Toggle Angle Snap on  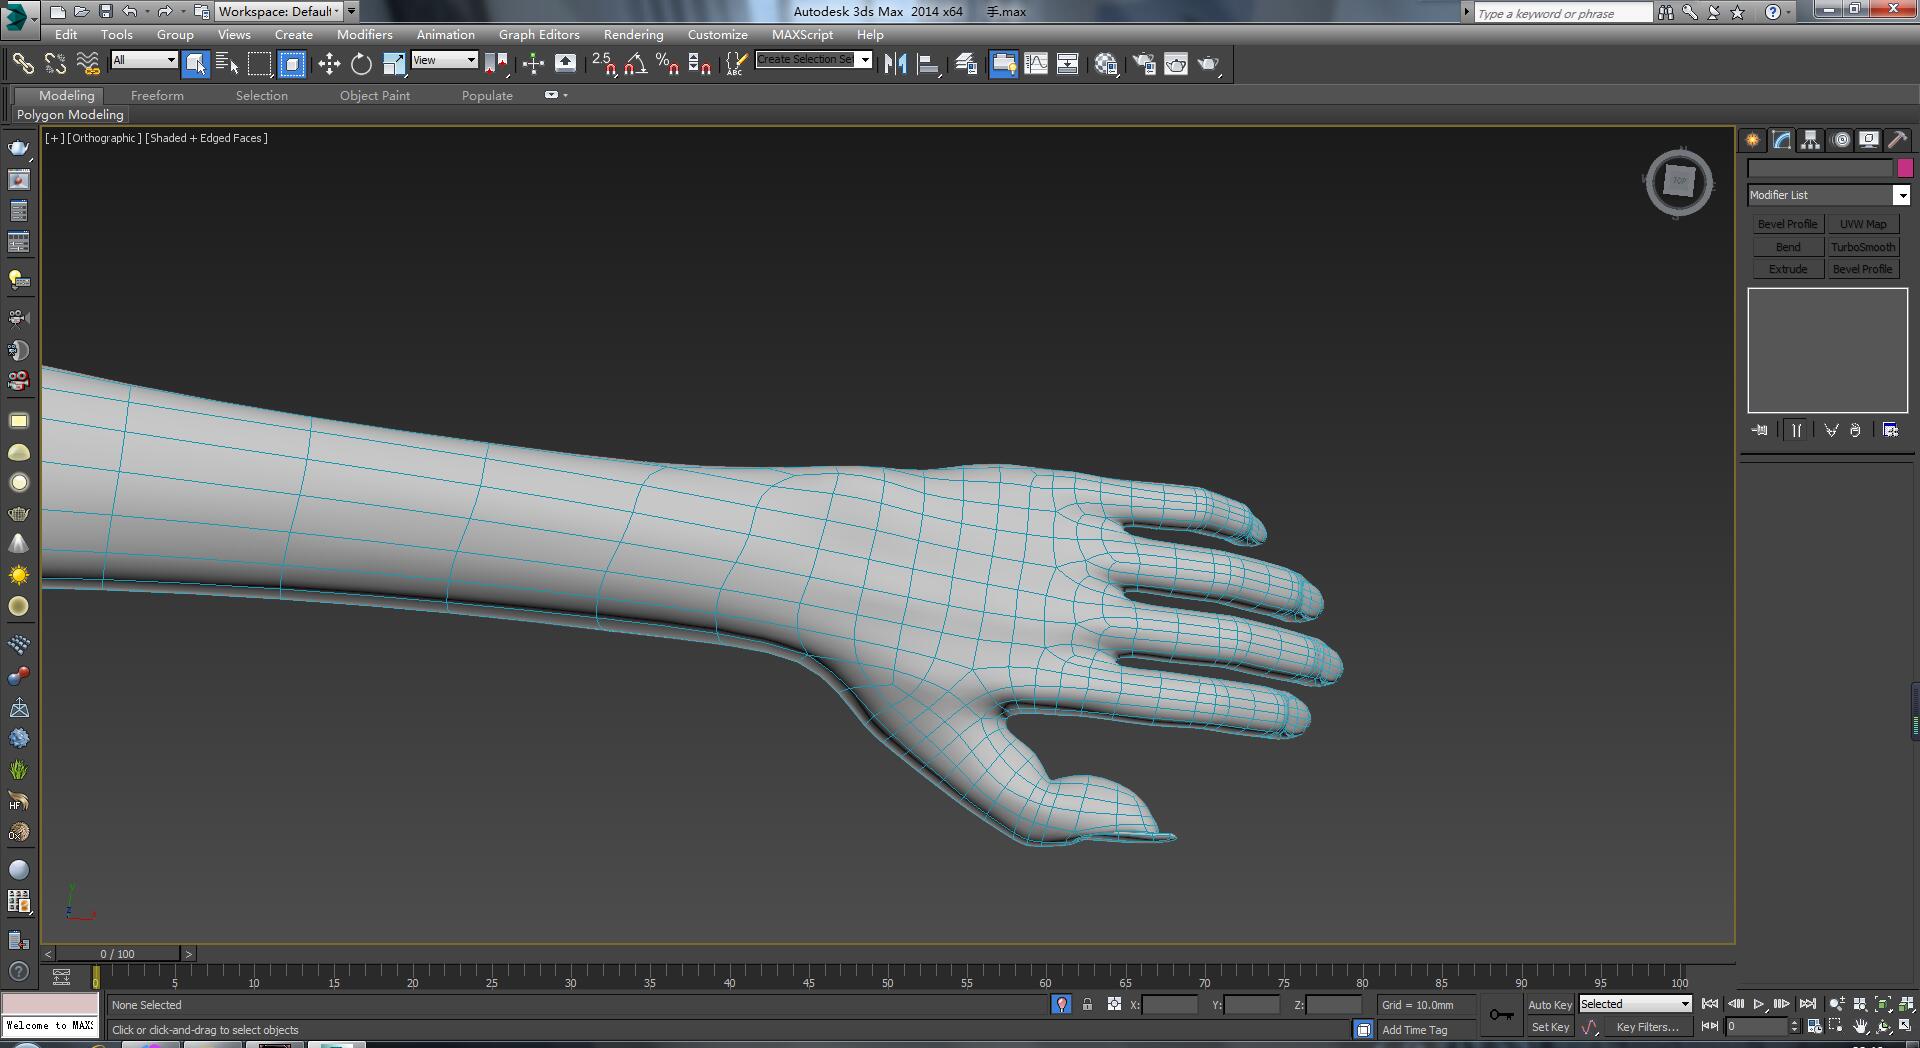pos(635,64)
